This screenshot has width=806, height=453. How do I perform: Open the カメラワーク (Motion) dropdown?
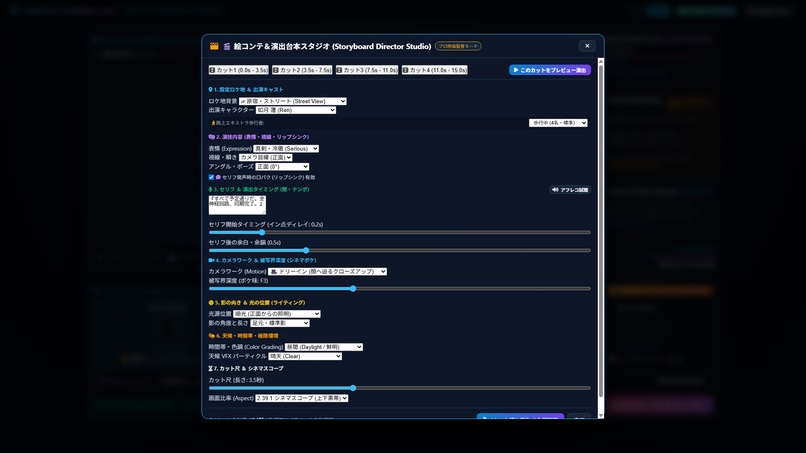[x=327, y=271]
